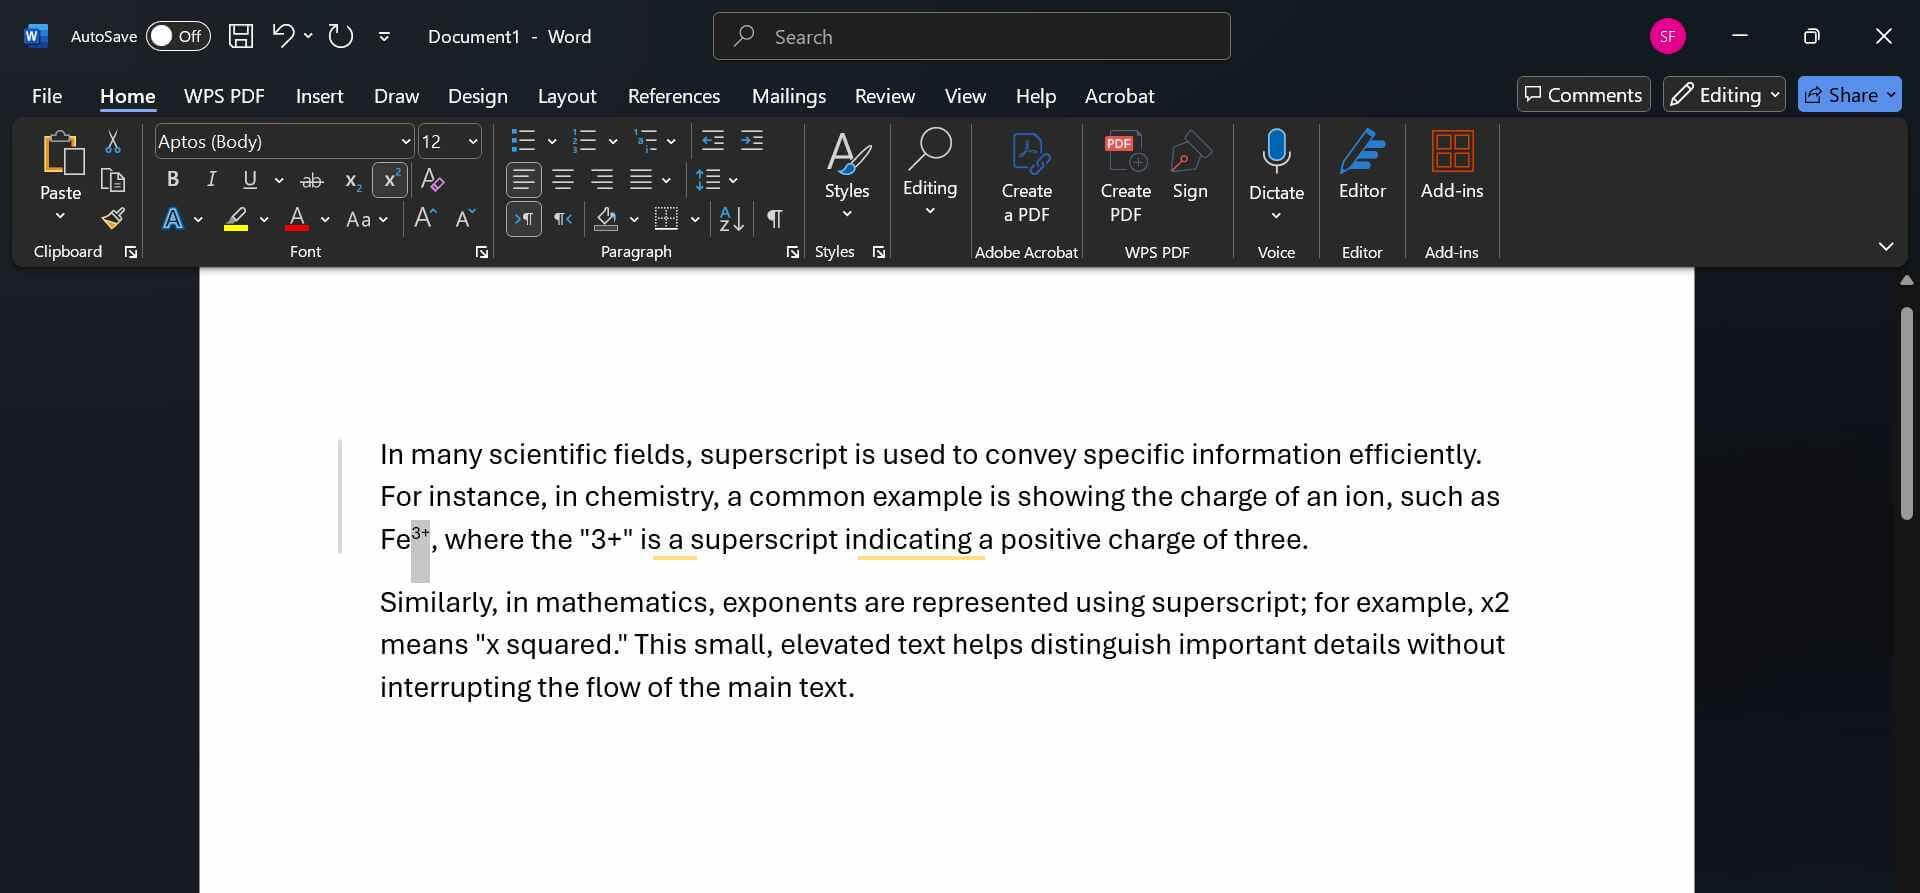Toggle Show/Hide paragraph marks
The width and height of the screenshot is (1920, 893).
tap(774, 219)
